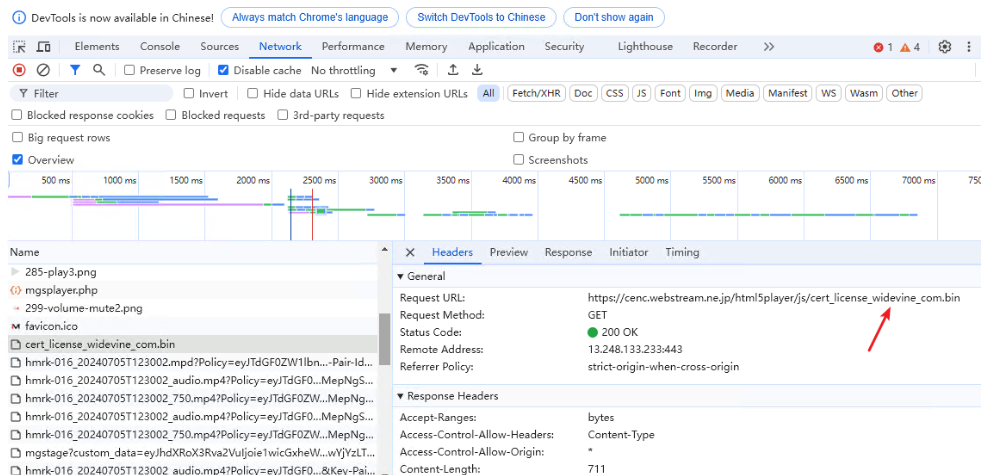Export HAR file download icon
994x475 pixels.
[x=477, y=70]
